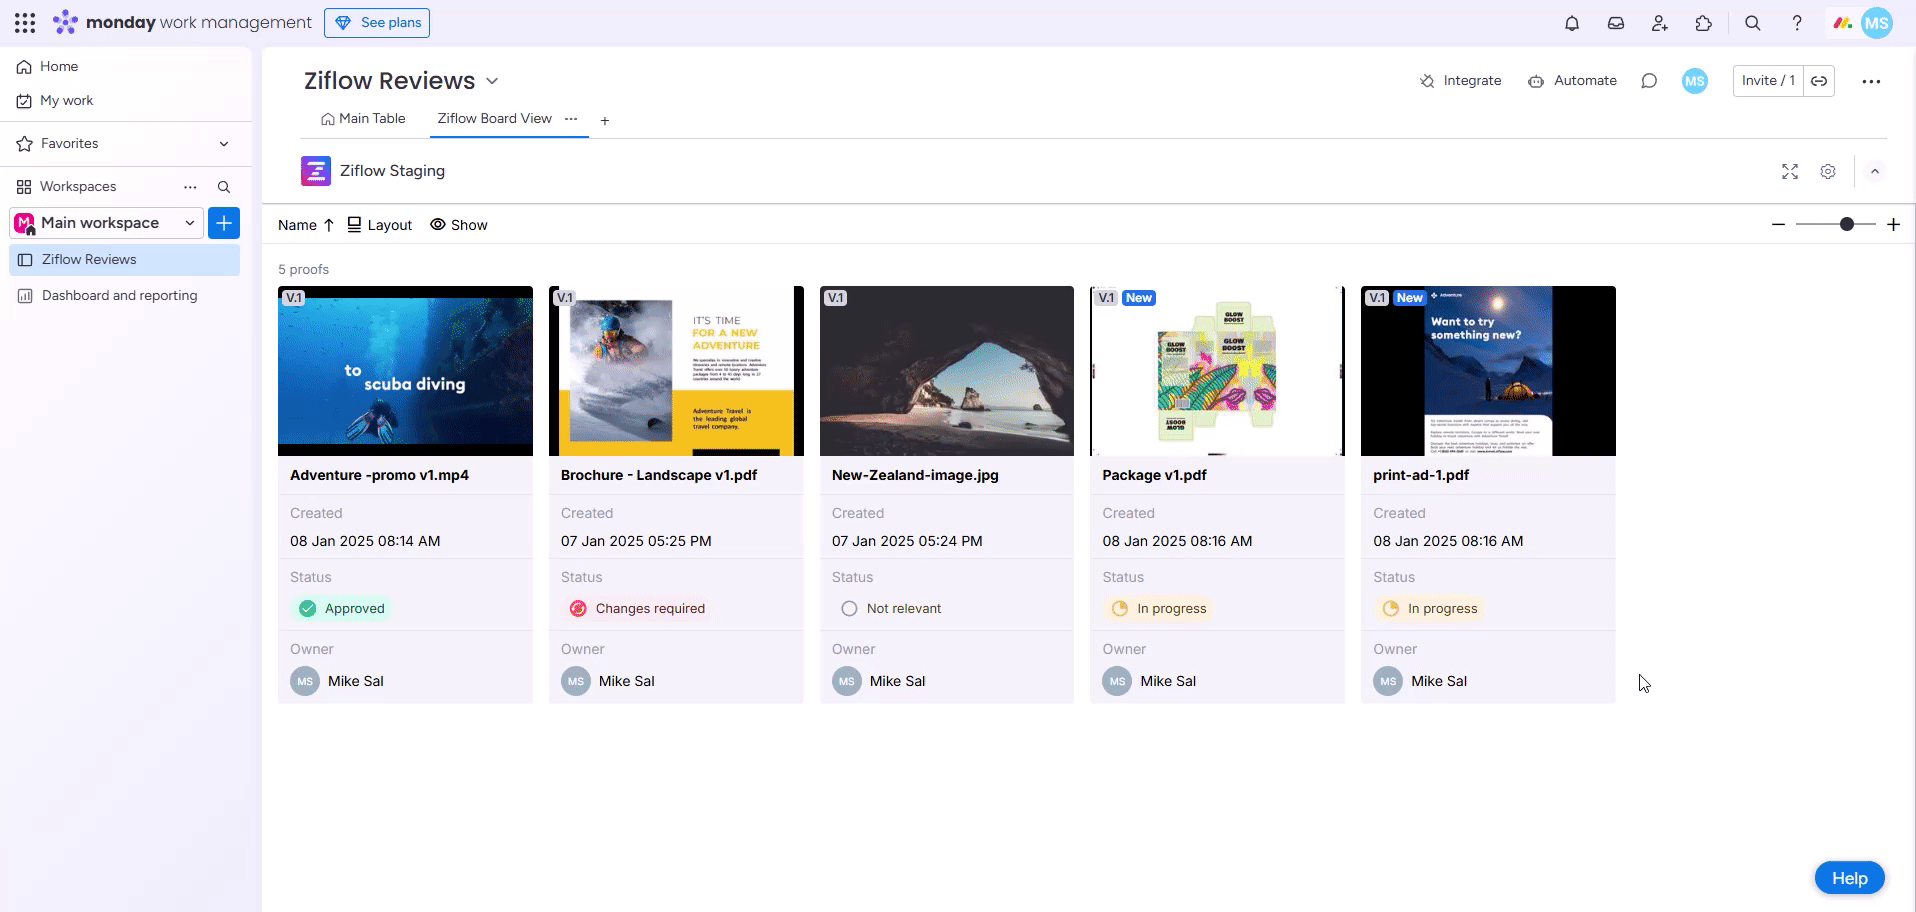Open Brochure Landscape proof thumbnail
The width and height of the screenshot is (1916, 912).
676,371
